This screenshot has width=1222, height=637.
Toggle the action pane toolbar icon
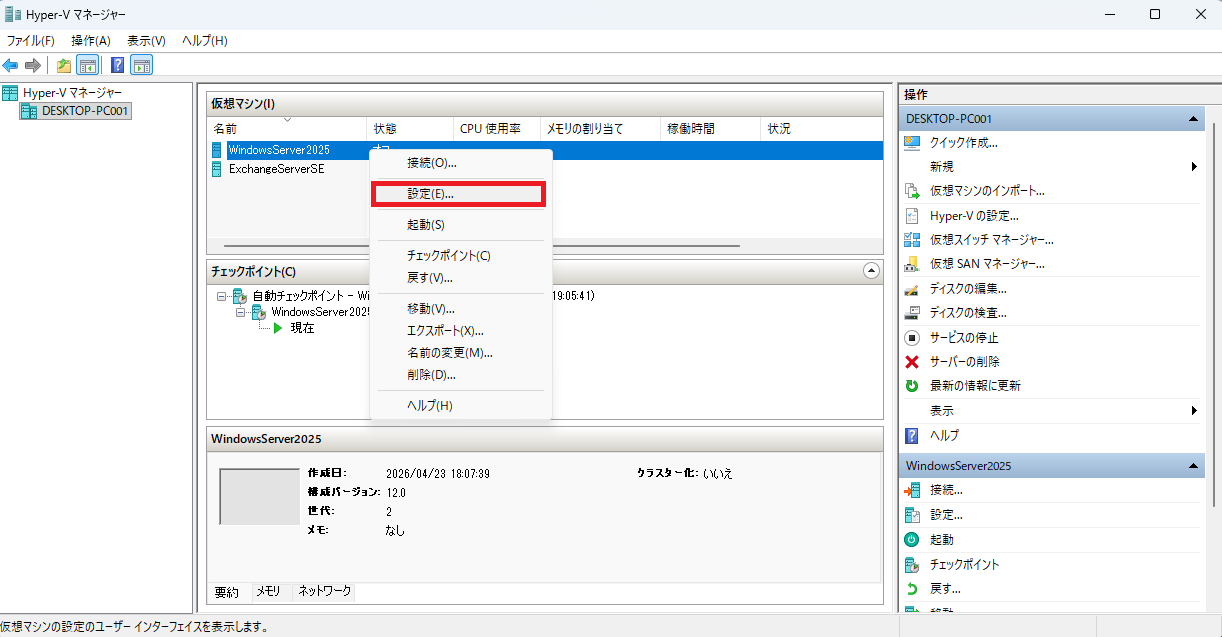tap(142, 65)
